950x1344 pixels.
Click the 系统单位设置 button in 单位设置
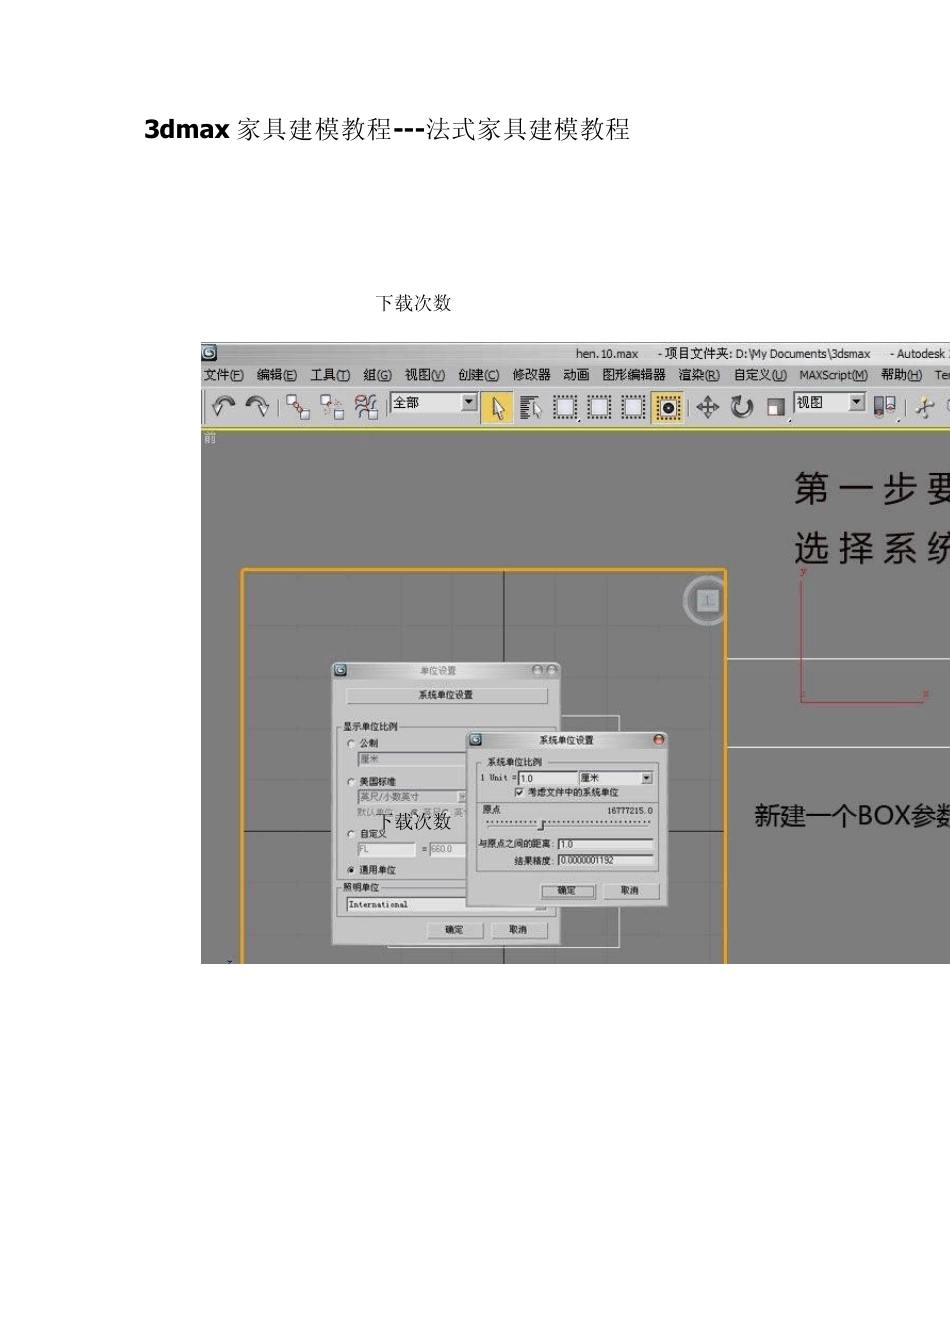(446, 695)
